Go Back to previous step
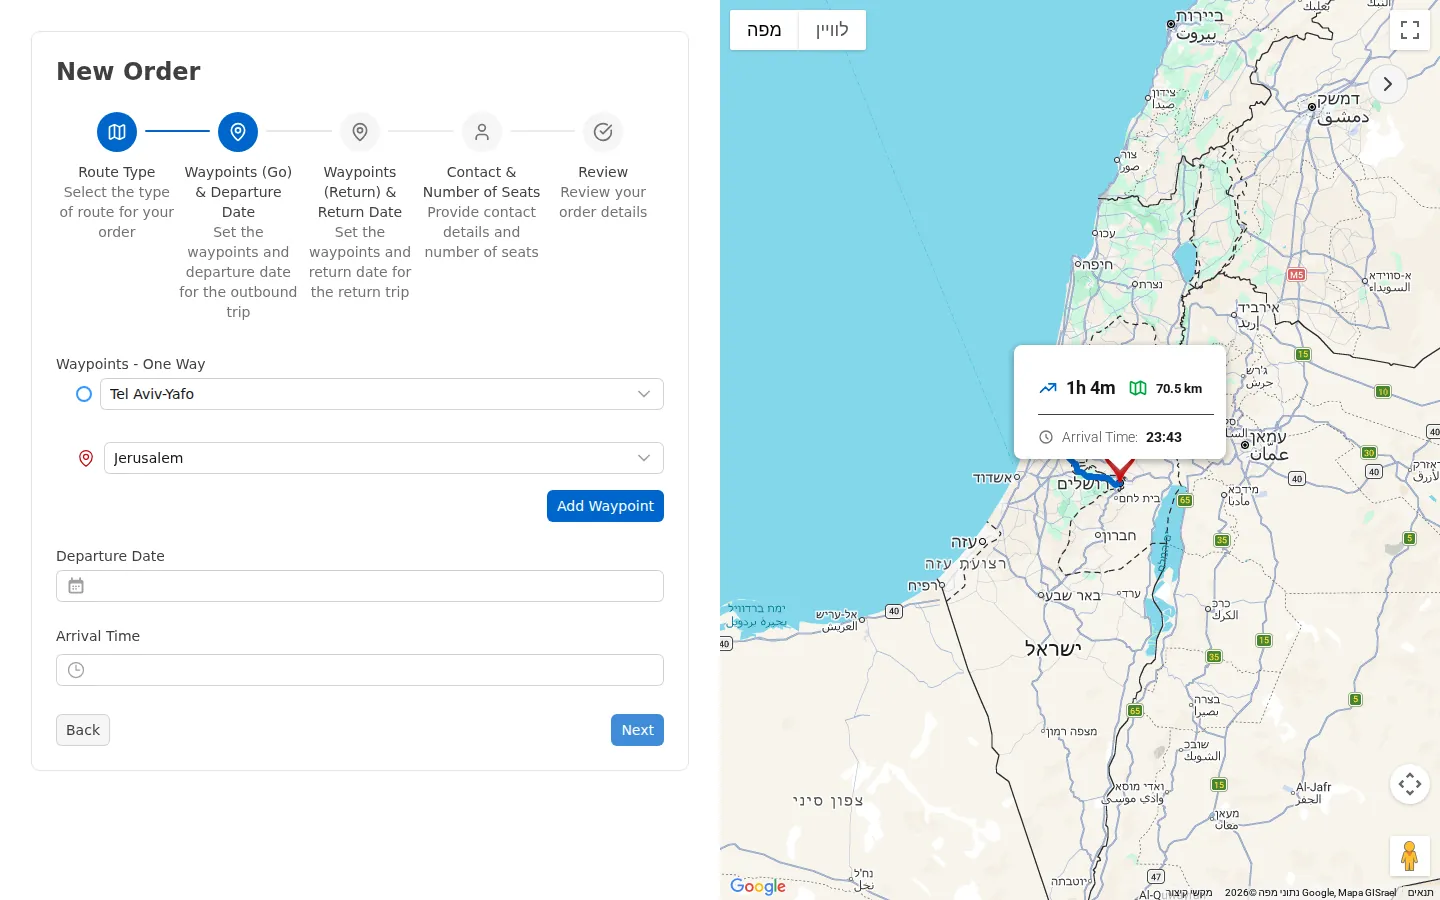 pyautogui.click(x=83, y=730)
